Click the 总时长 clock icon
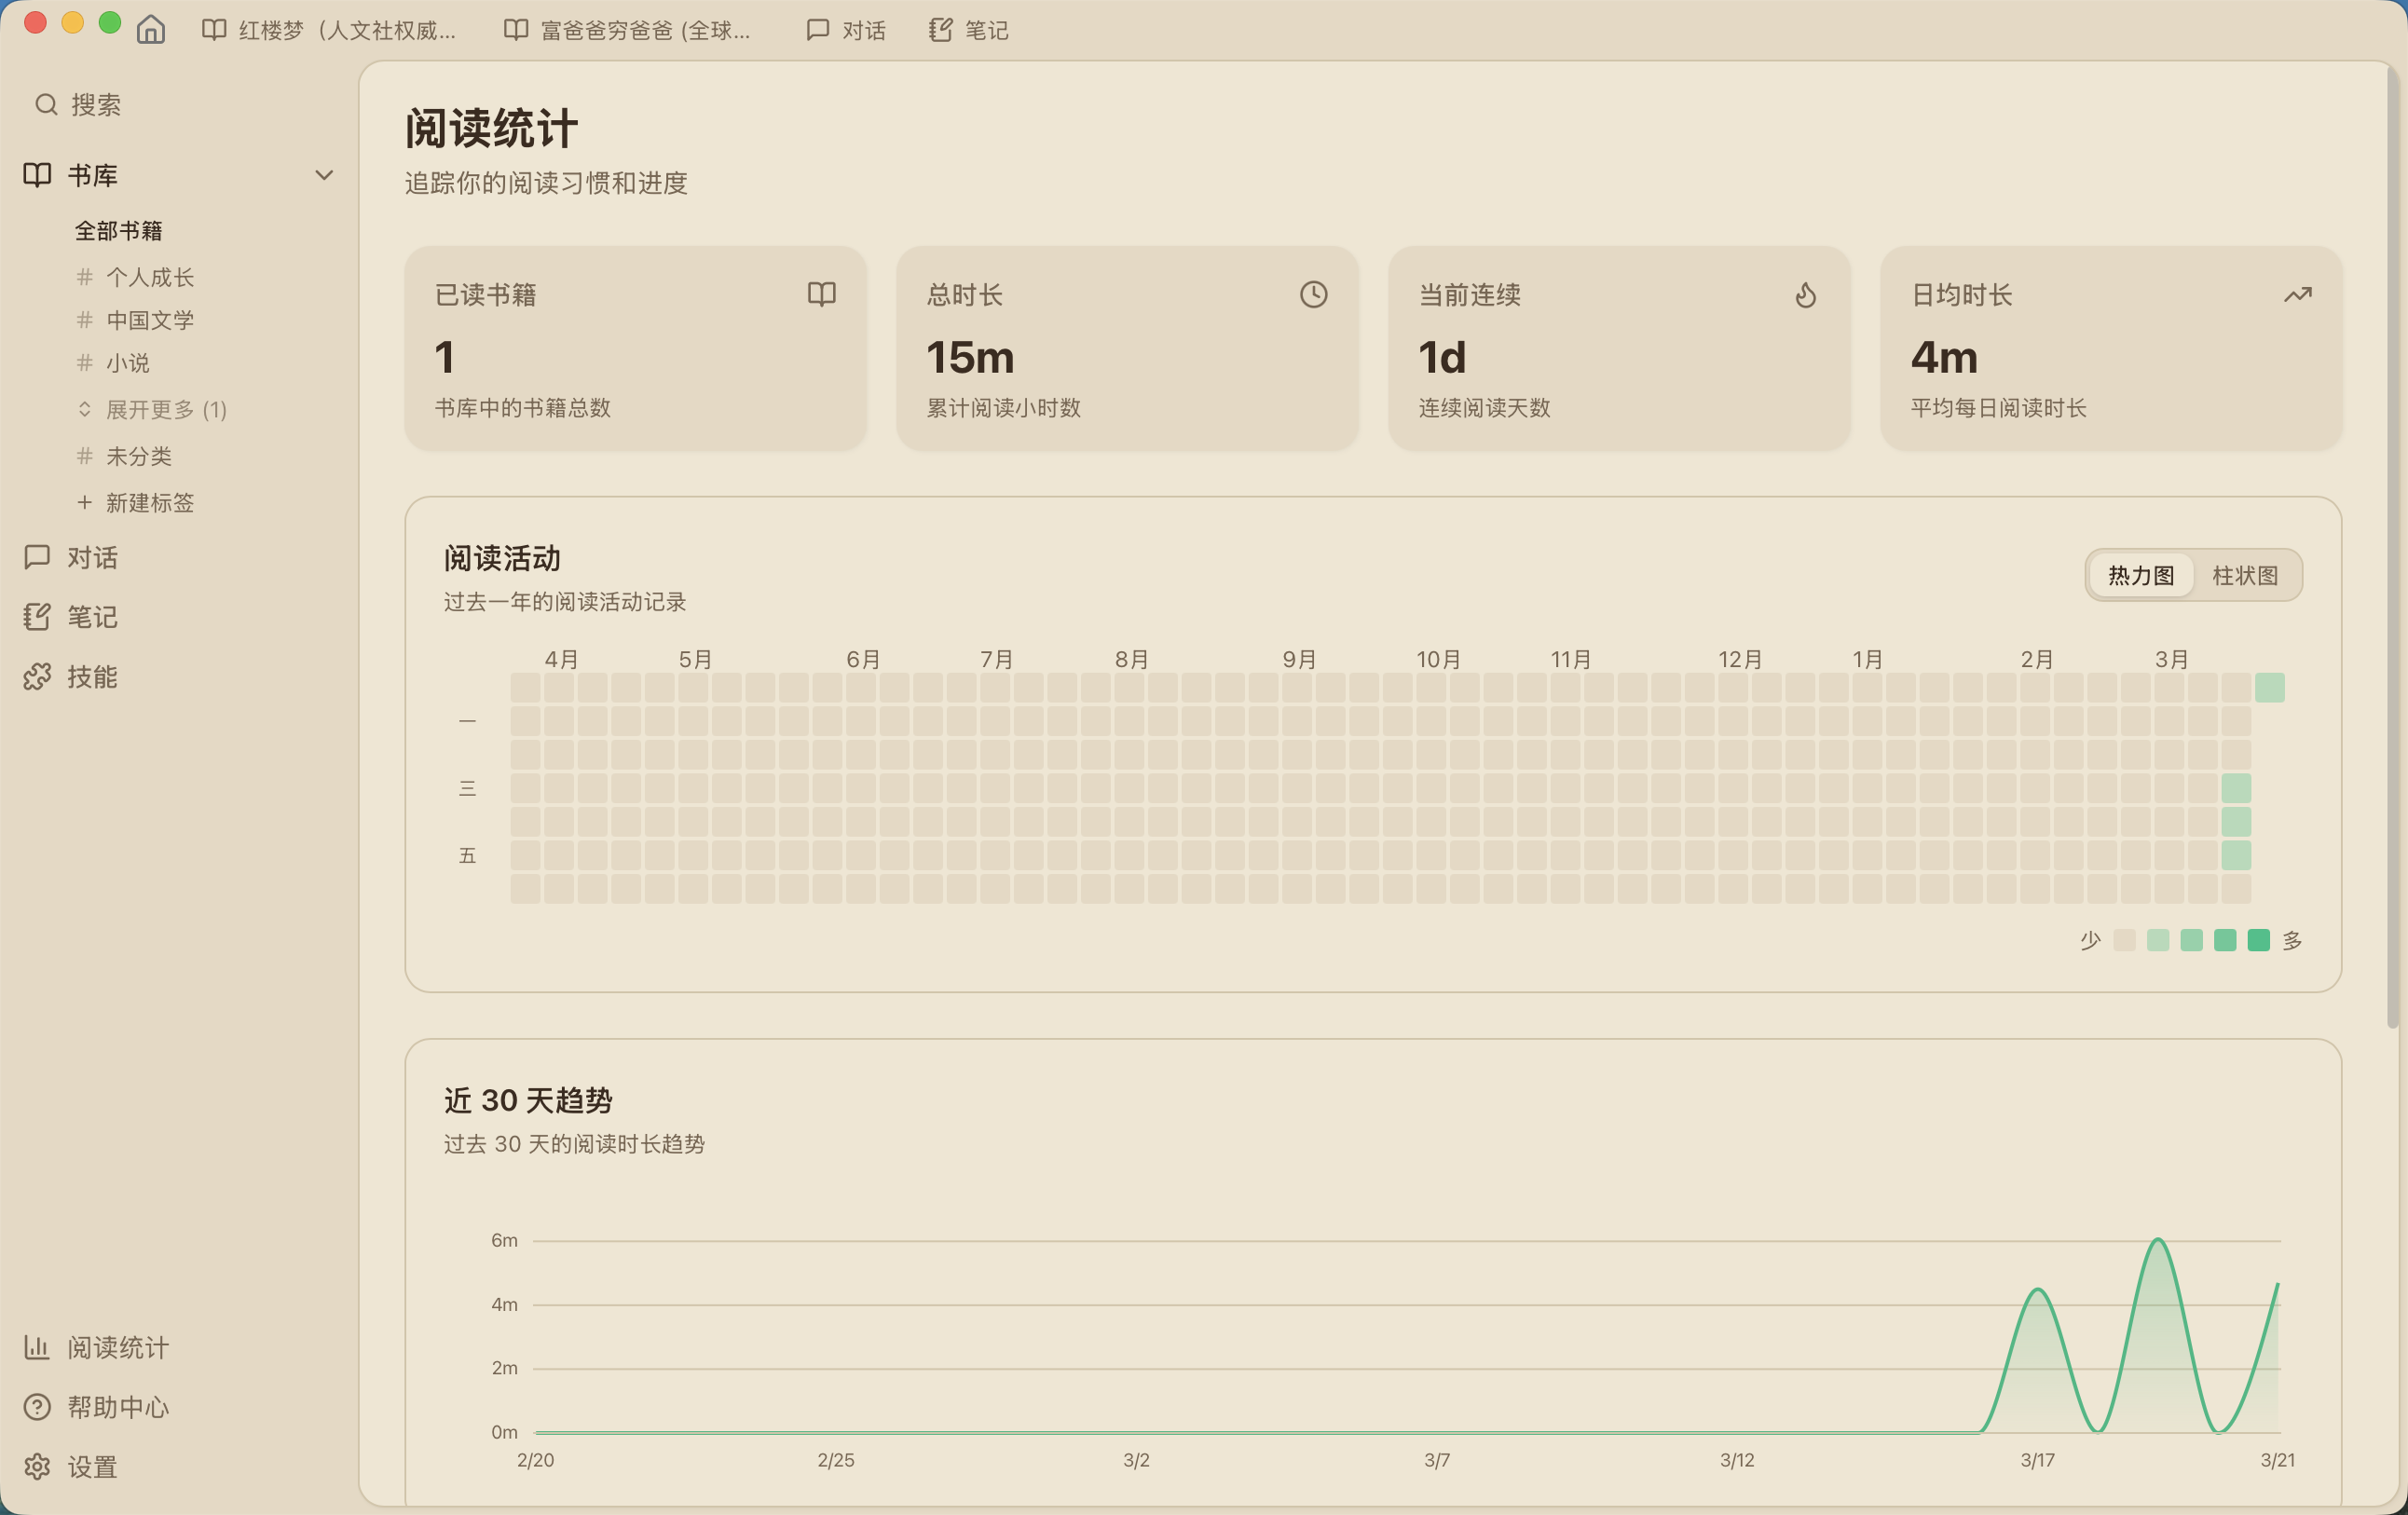Image resolution: width=2408 pixels, height=1515 pixels. coord(1313,294)
